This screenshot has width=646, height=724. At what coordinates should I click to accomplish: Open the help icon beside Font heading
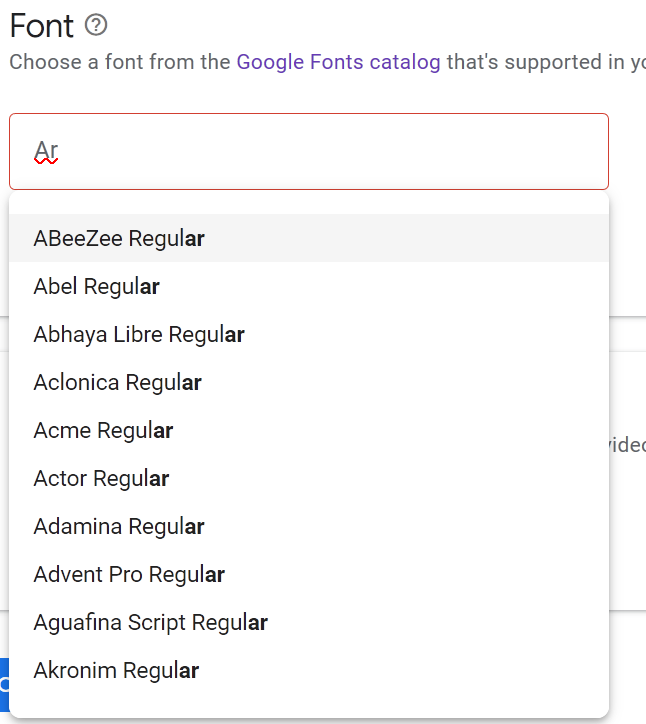(96, 26)
